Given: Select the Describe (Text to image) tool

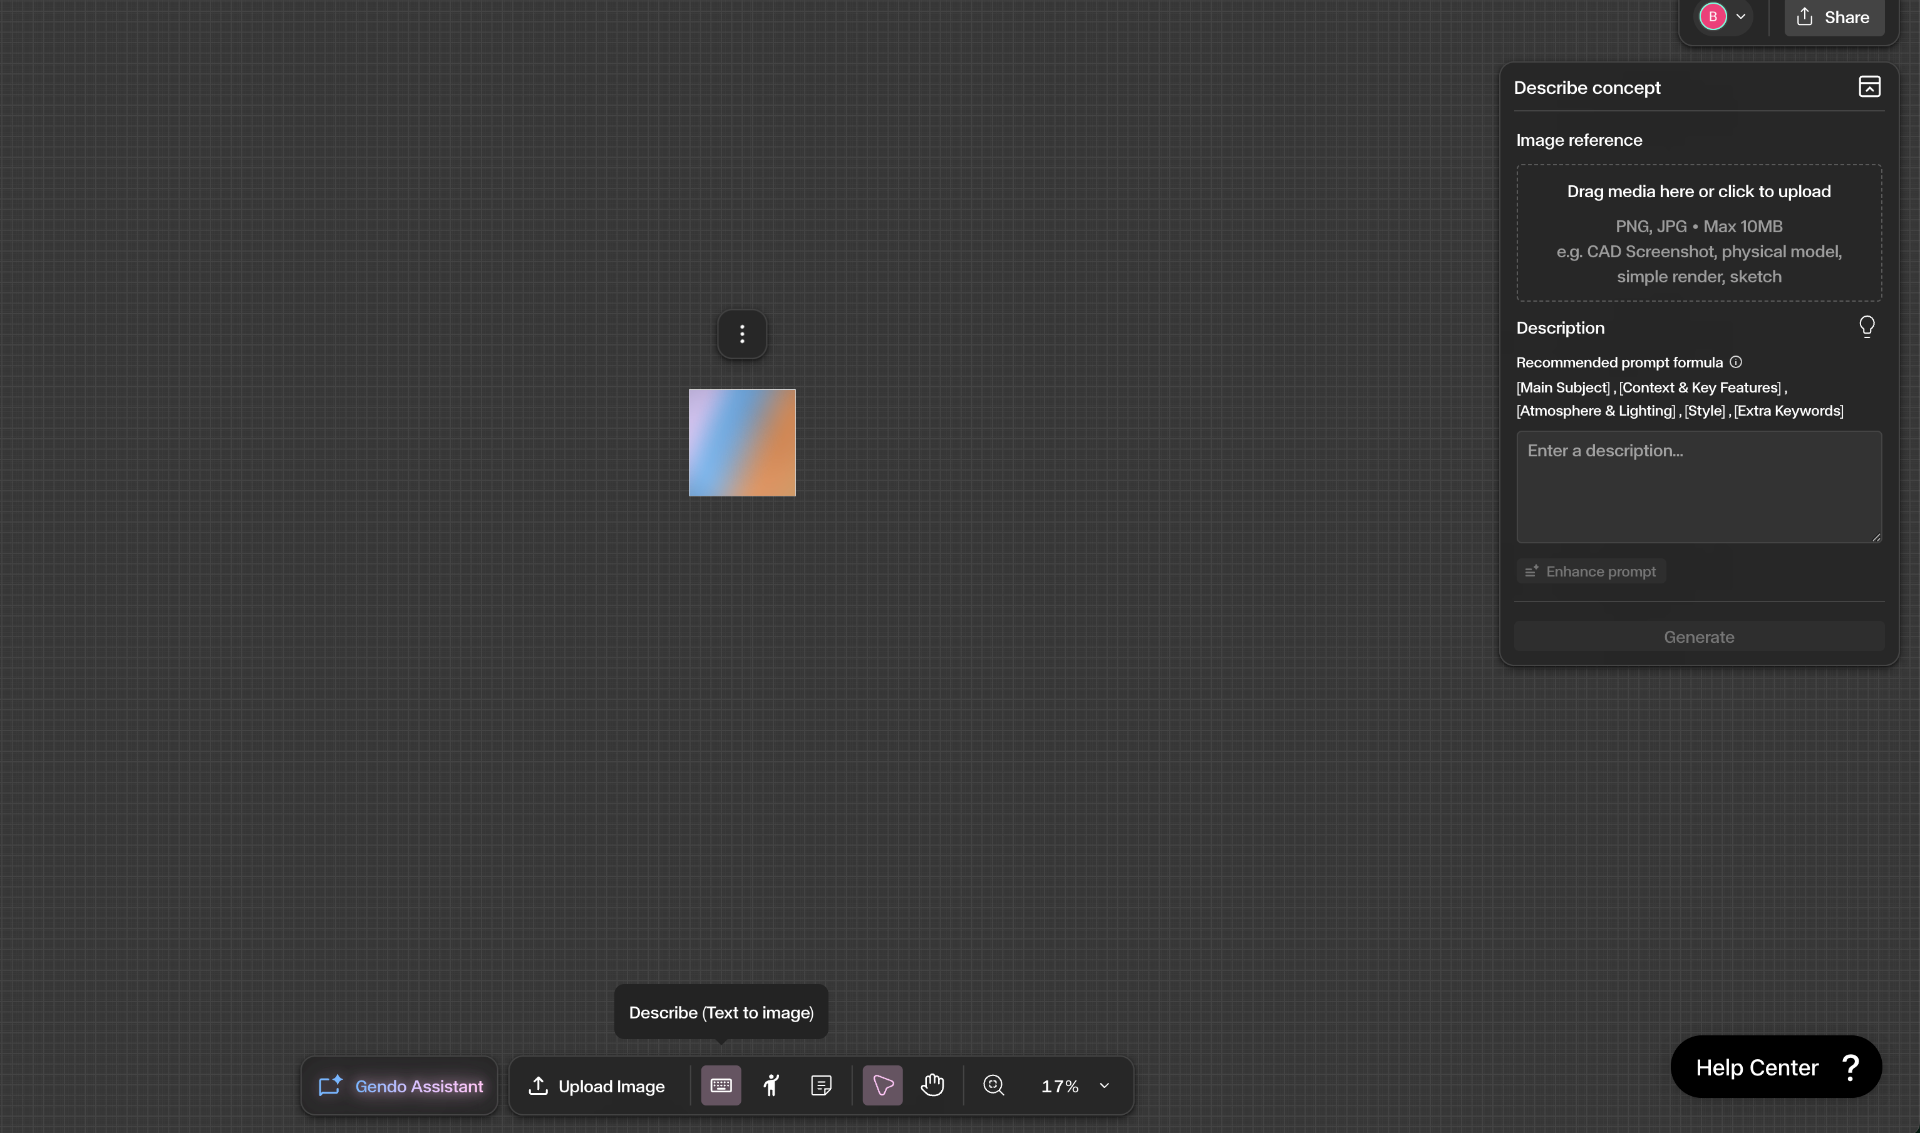Looking at the screenshot, I should pyautogui.click(x=721, y=1085).
